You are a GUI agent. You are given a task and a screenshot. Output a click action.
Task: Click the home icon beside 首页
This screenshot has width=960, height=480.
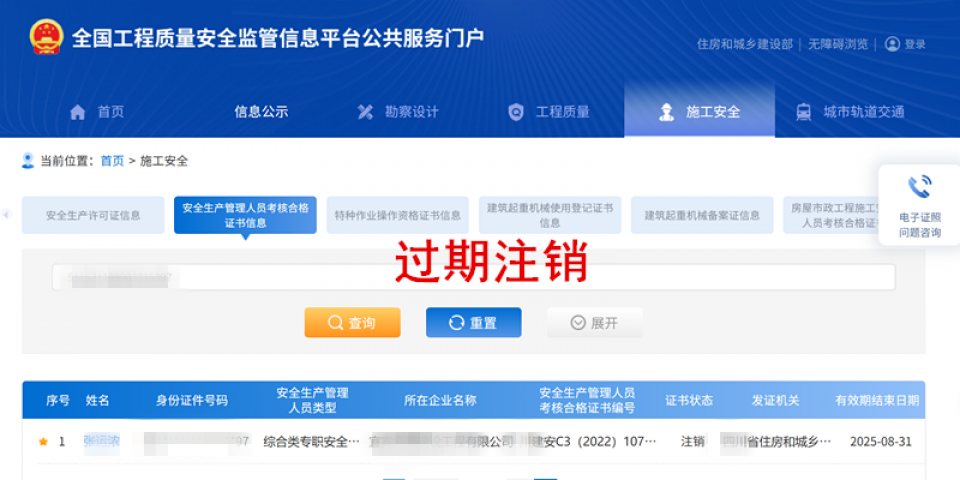78,112
